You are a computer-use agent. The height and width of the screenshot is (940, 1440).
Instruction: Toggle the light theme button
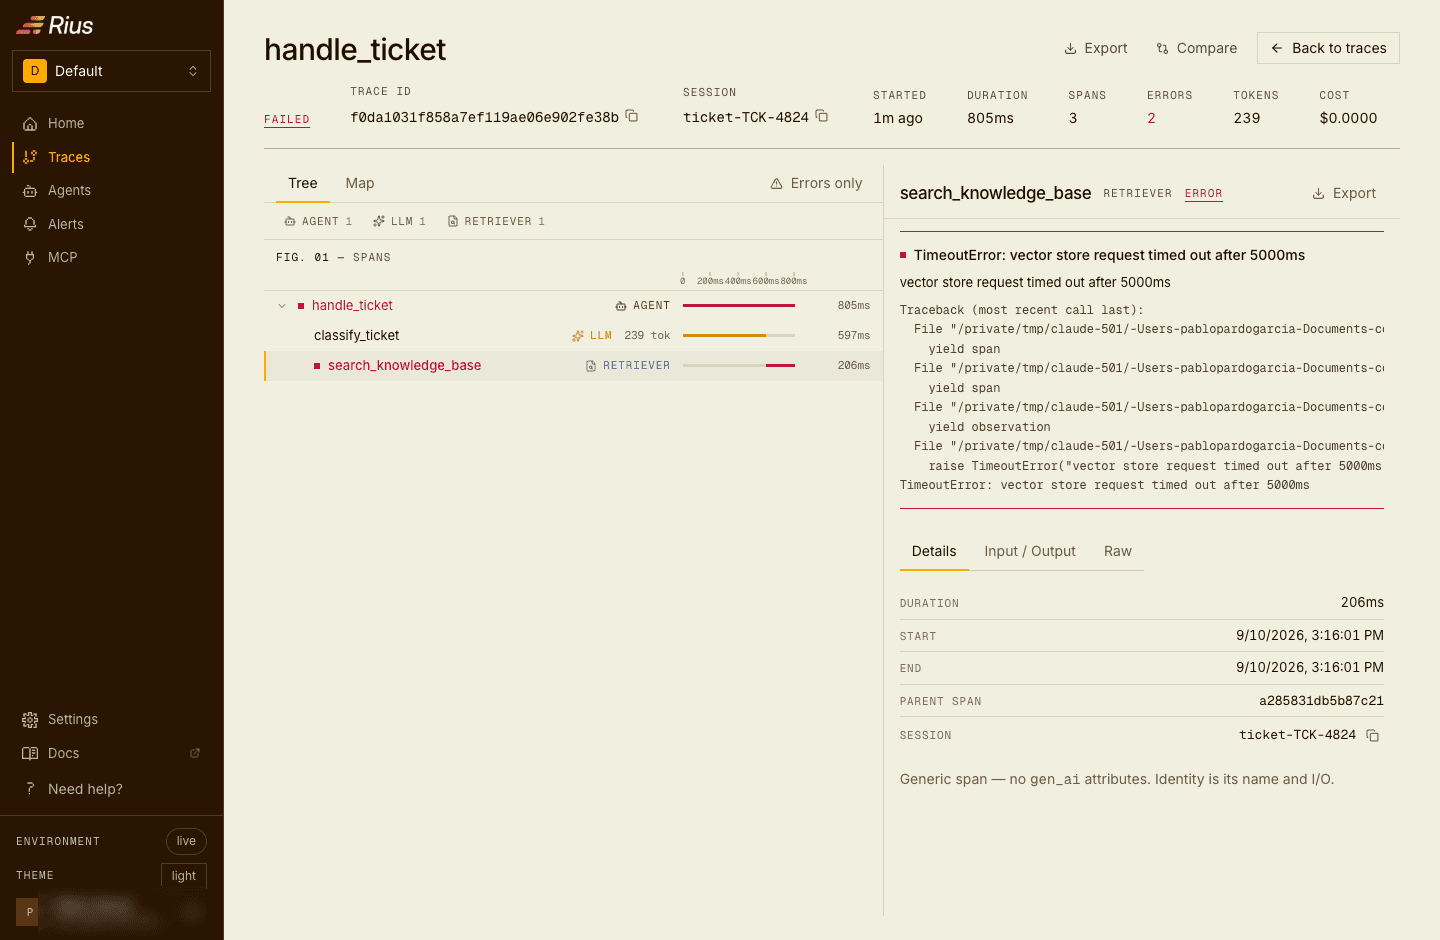point(184,876)
